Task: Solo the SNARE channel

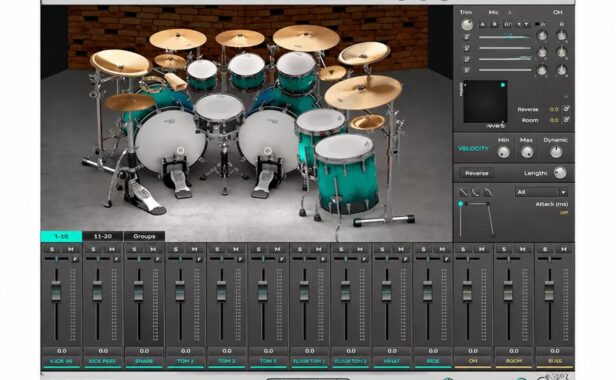Action: pyautogui.click(x=134, y=249)
